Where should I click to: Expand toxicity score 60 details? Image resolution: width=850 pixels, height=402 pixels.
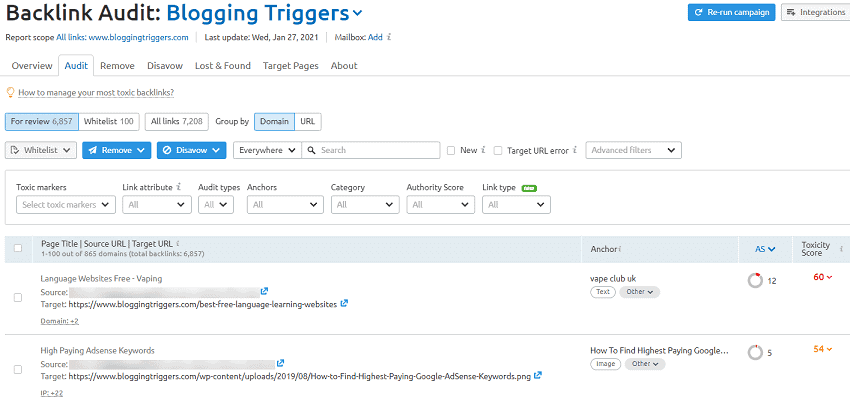click(822, 277)
